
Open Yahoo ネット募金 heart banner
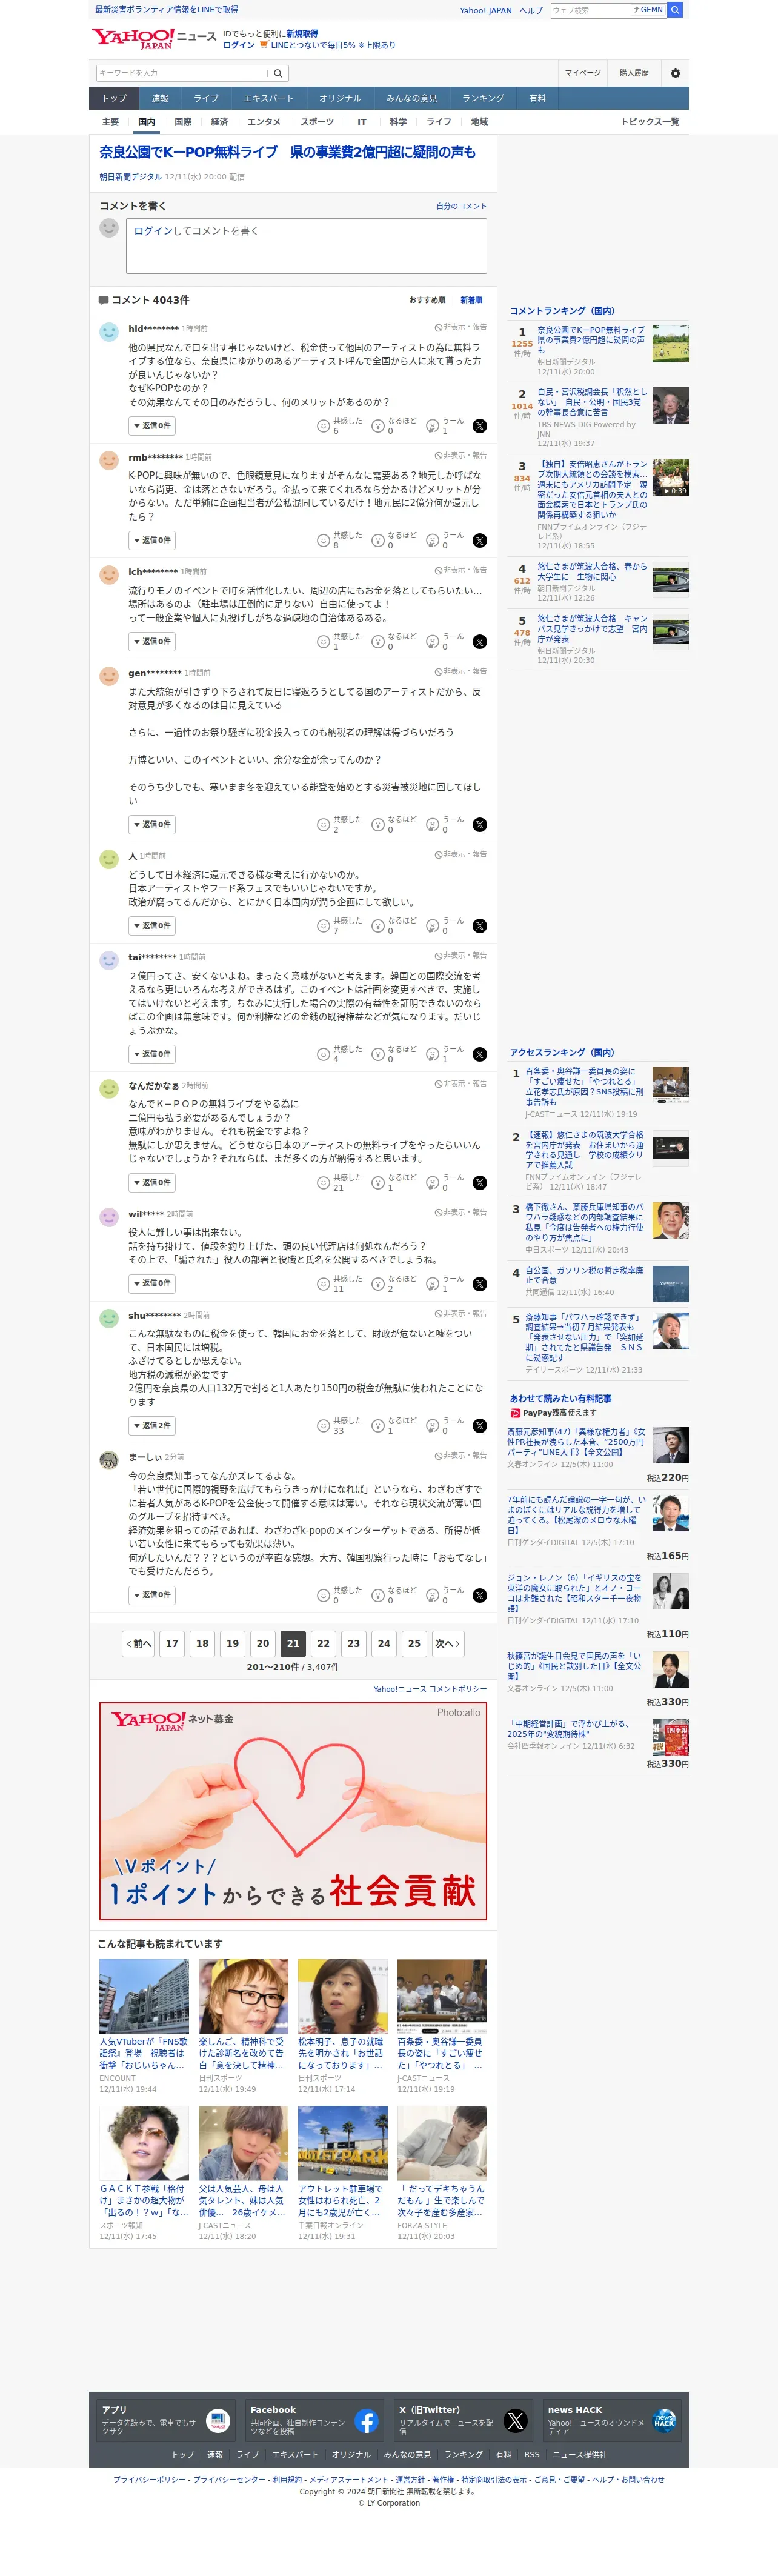click(293, 1811)
